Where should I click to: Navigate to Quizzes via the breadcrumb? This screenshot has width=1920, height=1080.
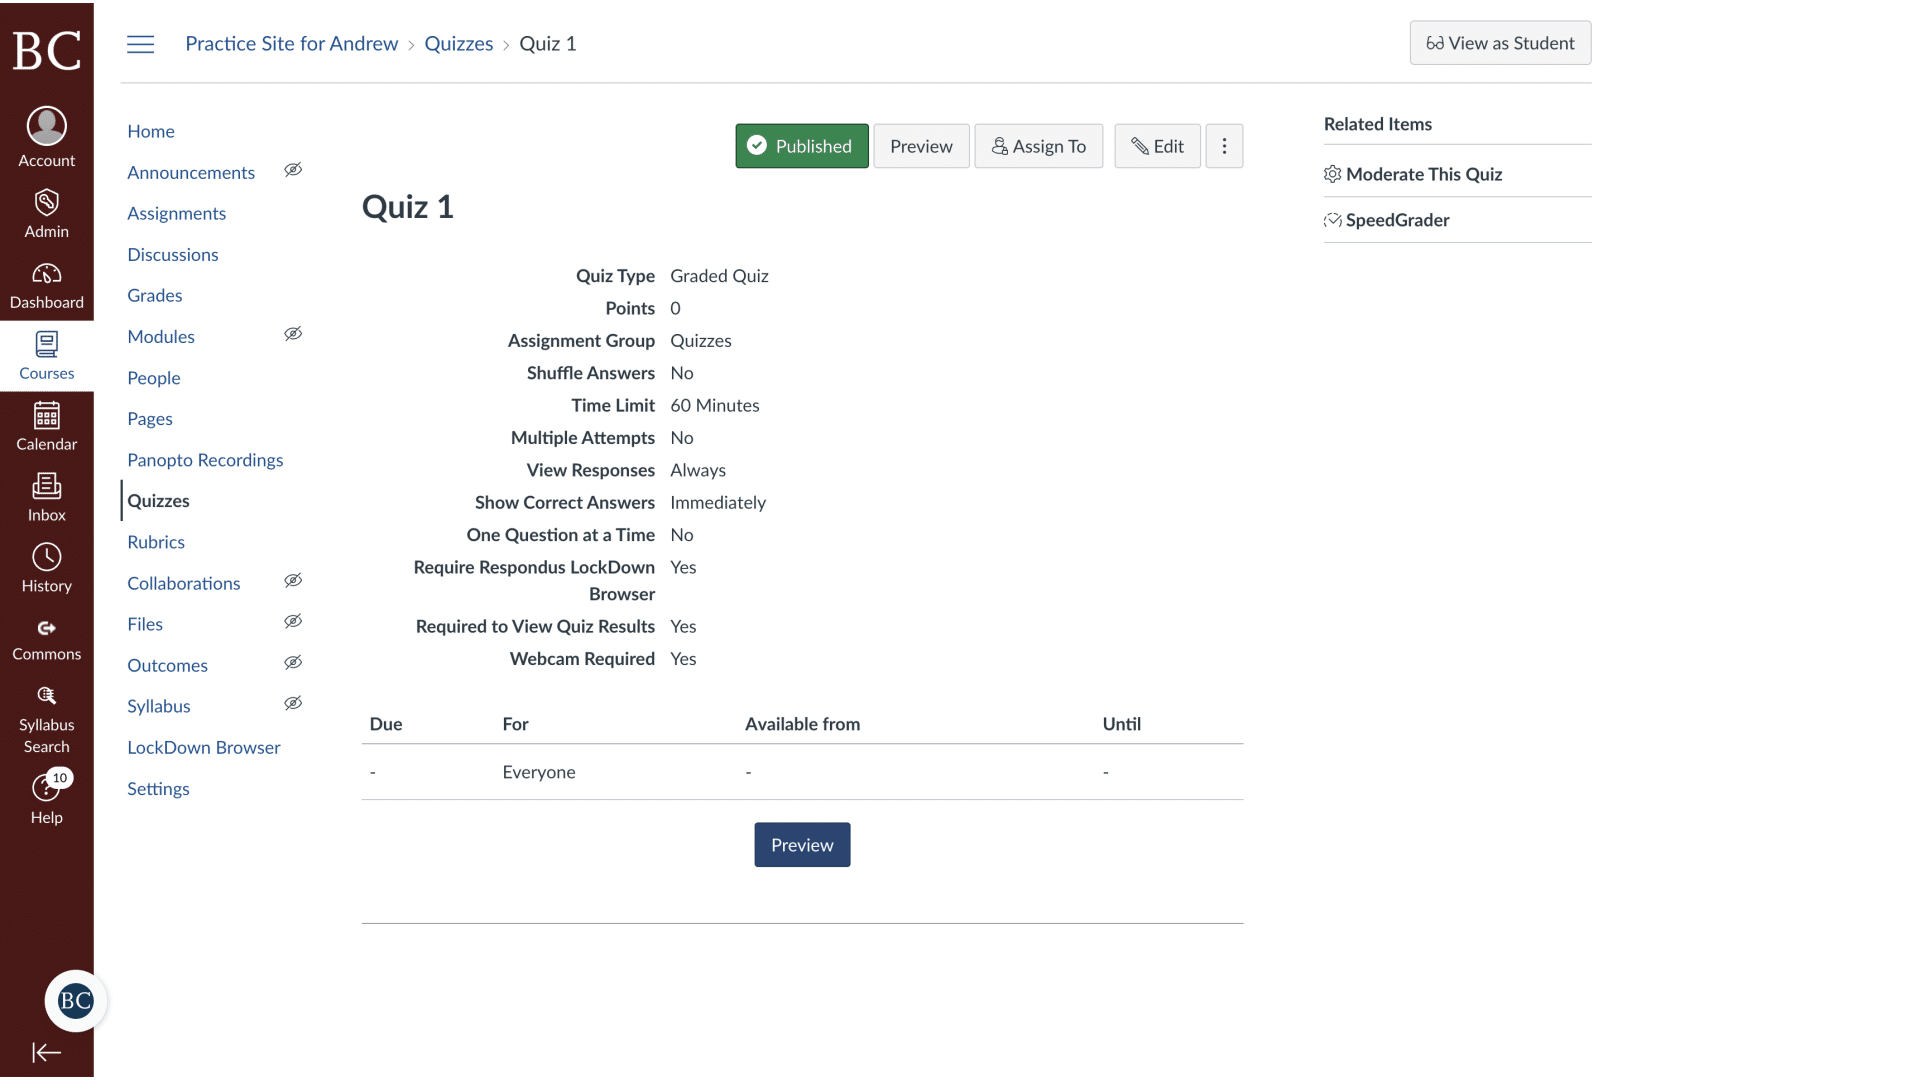459,43
